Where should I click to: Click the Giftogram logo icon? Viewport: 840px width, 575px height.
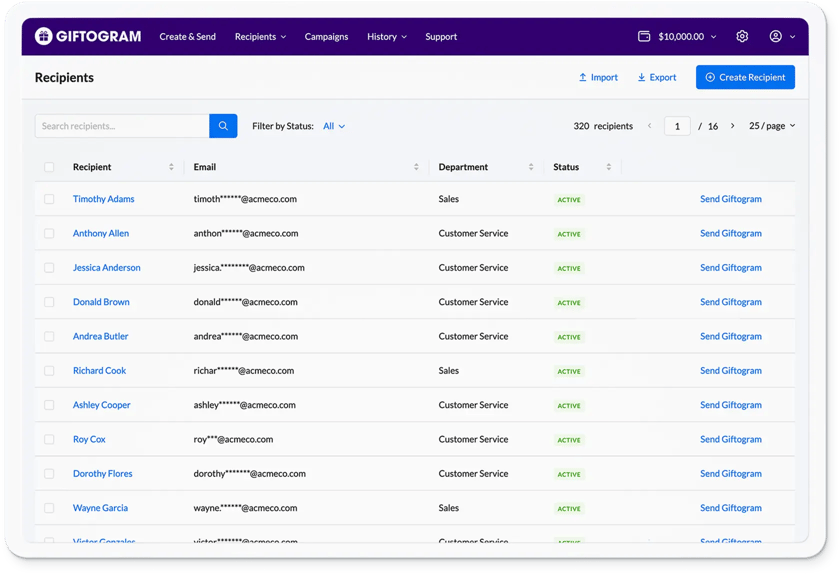point(43,37)
